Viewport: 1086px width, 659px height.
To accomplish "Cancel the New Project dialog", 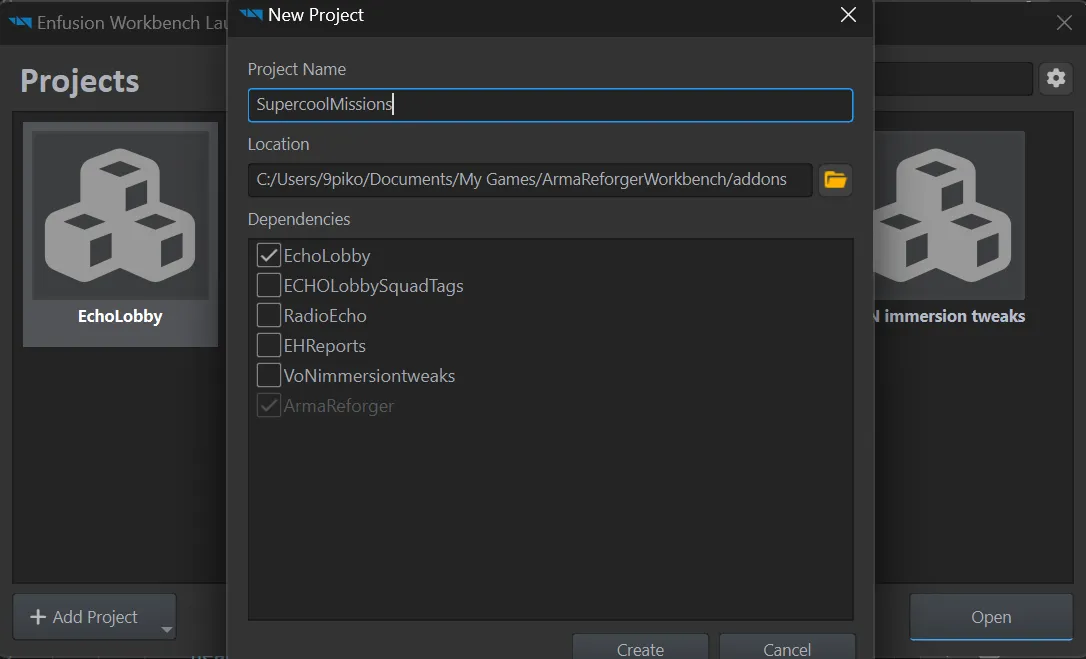I will 787,647.
